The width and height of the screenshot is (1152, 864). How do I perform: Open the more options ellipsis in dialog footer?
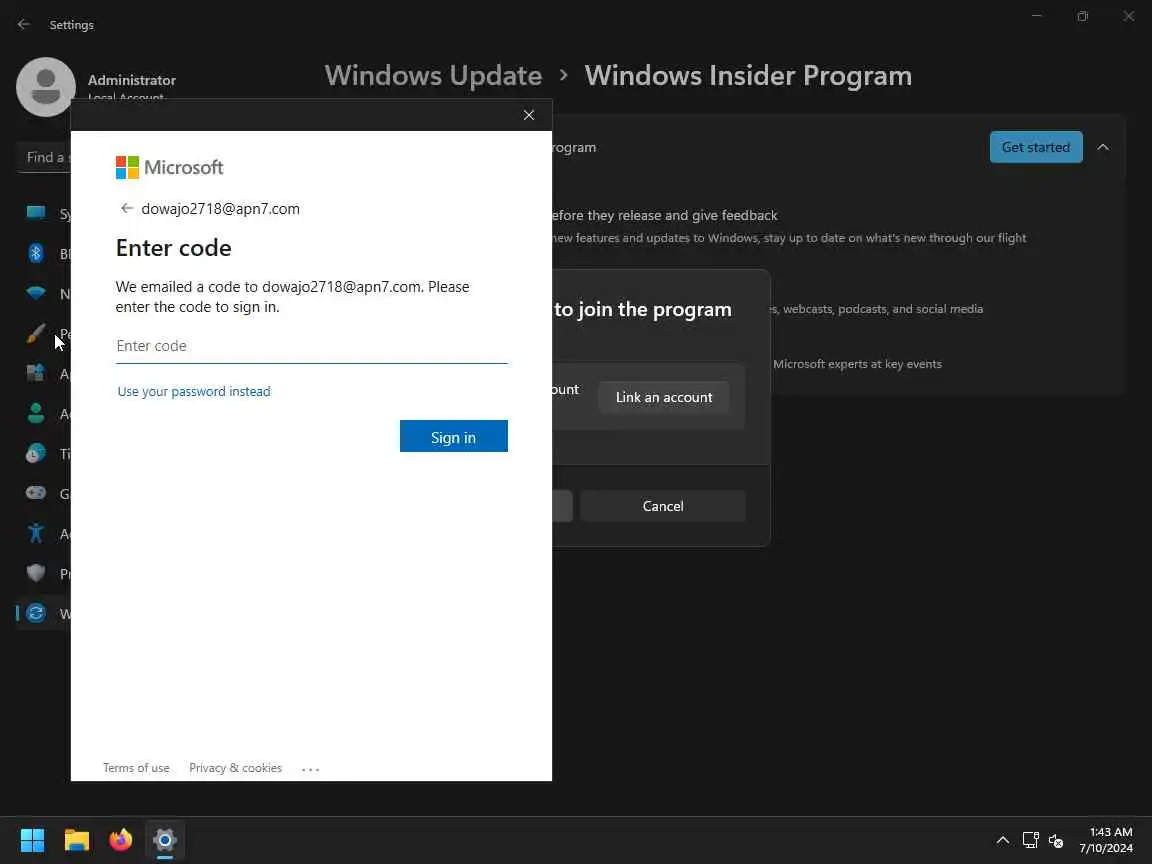pos(311,769)
